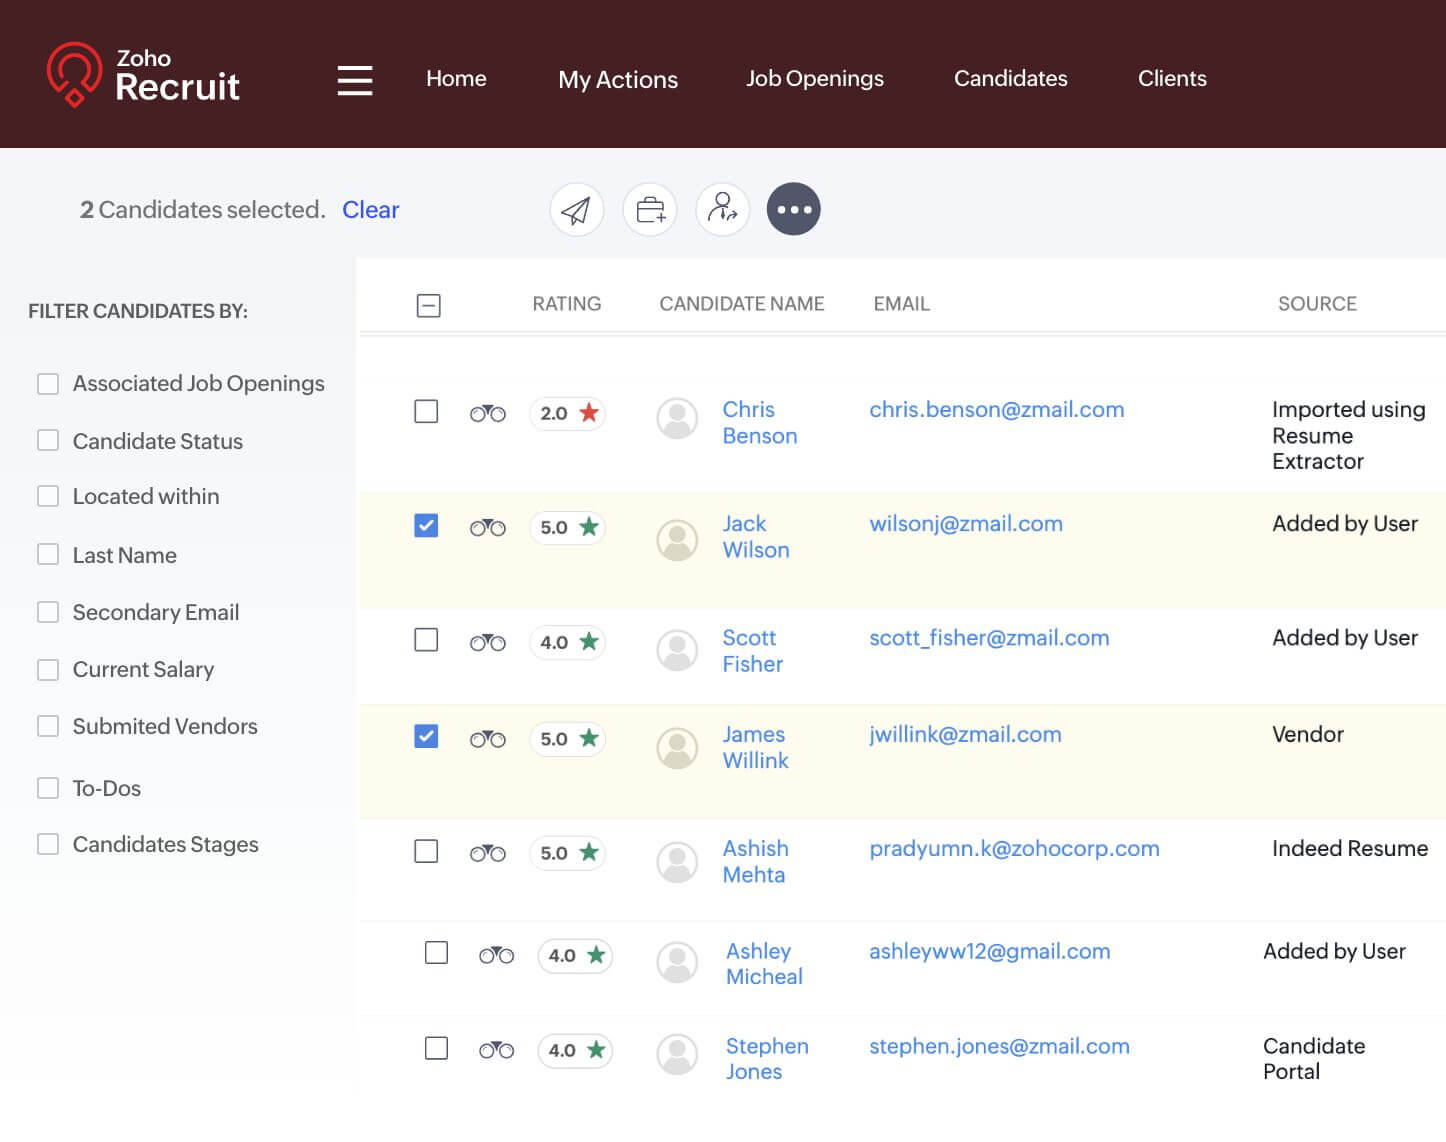Image resolution: width=1446 pixels, height=1142 pixels.
Task: Click binoculars quick view for Ashish Mehta
Action: click(x=488, y=853)
